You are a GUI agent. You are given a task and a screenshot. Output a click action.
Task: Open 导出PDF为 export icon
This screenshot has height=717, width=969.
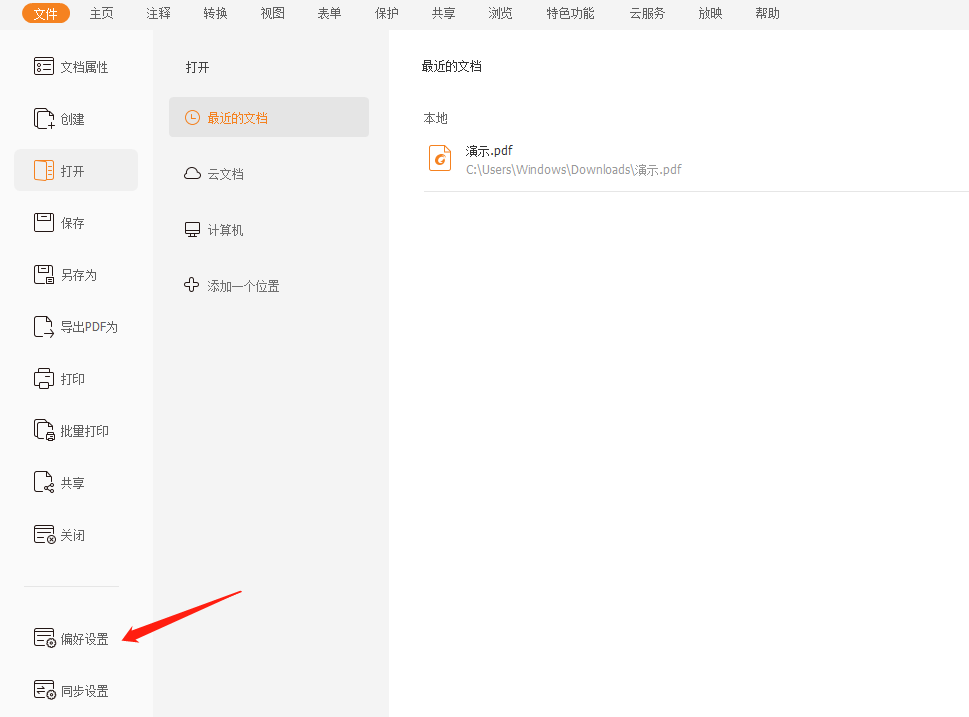44,327
